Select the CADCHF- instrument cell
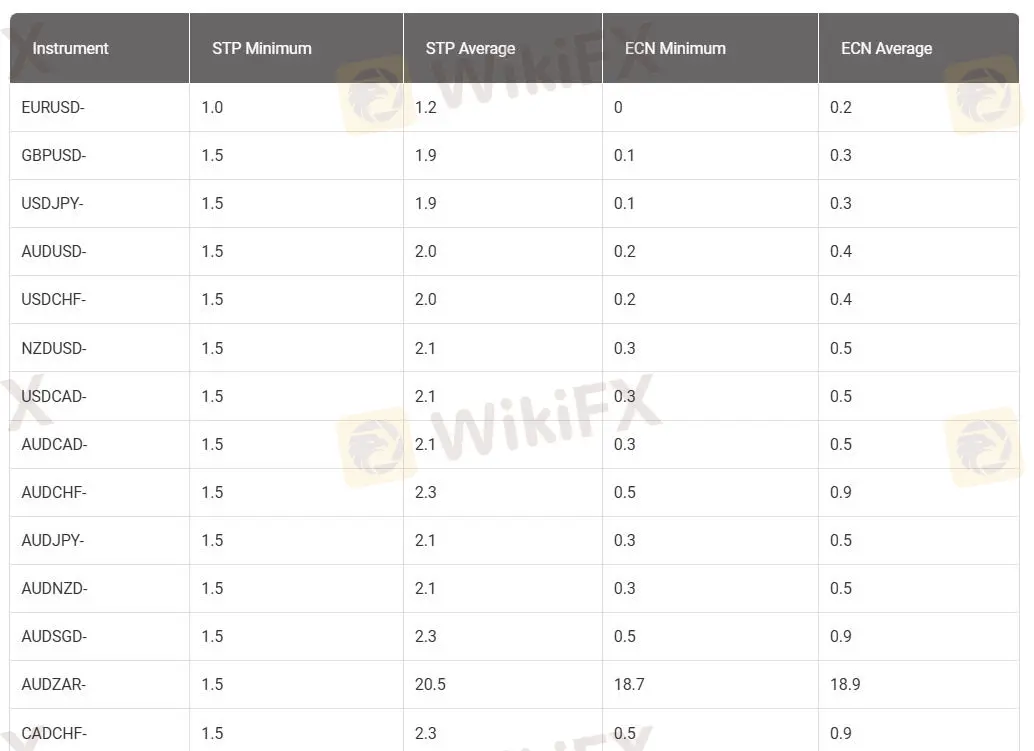The image size is (1034, 751). click(x=54, y=733)
